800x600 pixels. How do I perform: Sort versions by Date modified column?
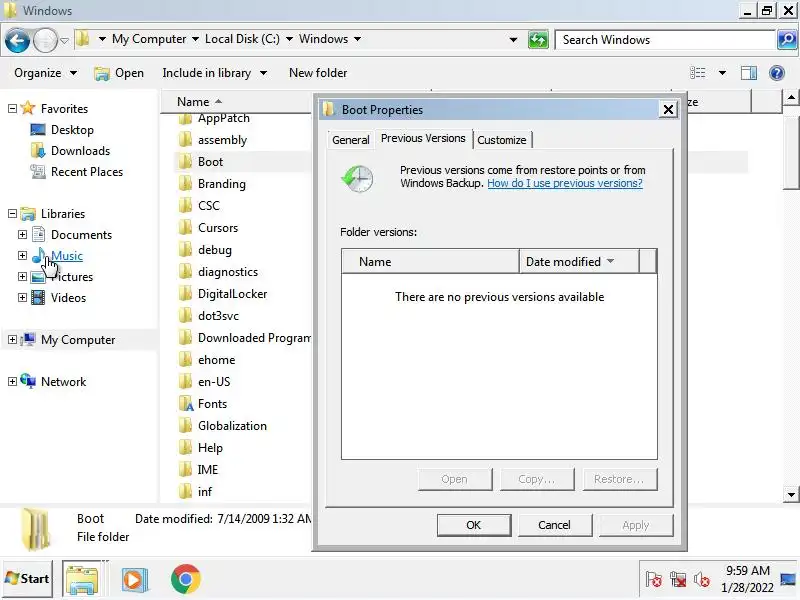(x=579, y=262)
